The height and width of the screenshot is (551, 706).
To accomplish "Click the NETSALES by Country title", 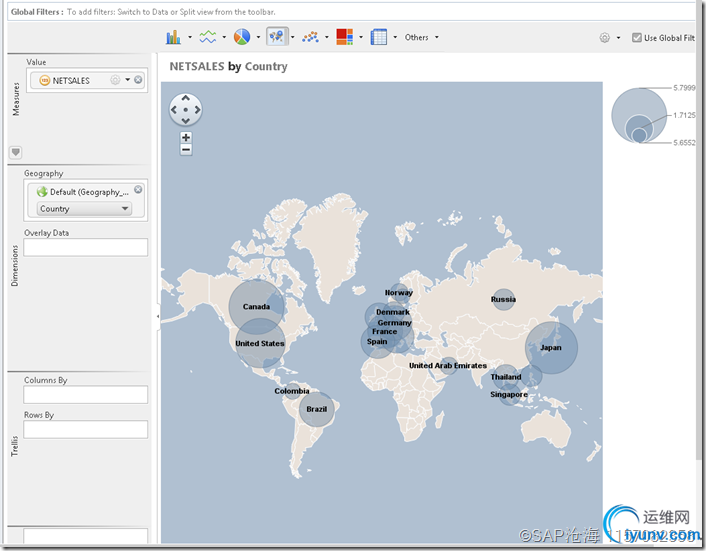I will pyautogui.click(x=228, y=67).
